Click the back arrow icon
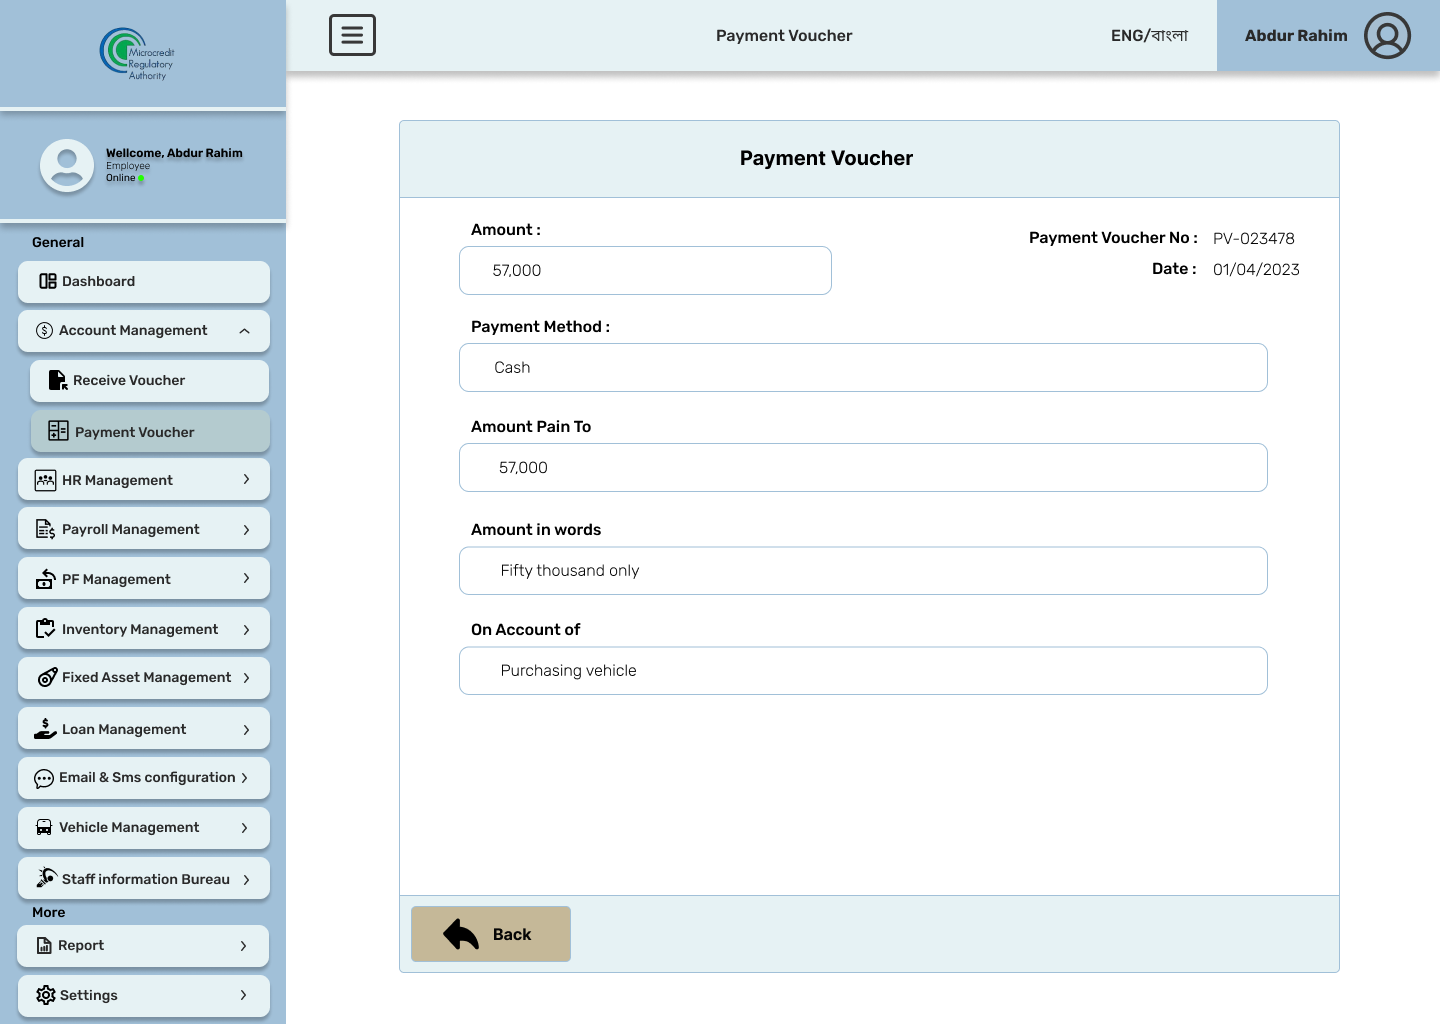This screenshot has width=1440, height=1024. [461, 934]
